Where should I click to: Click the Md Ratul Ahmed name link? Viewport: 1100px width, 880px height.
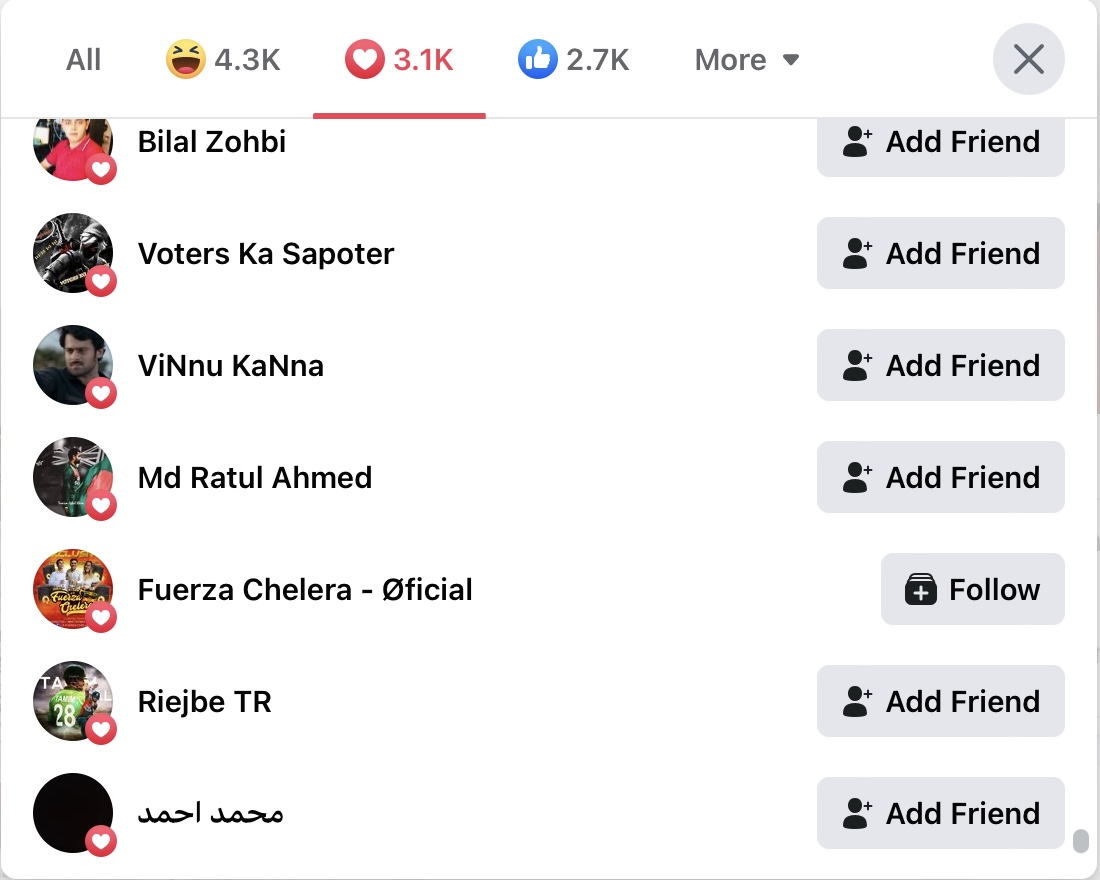coord(255,477)
